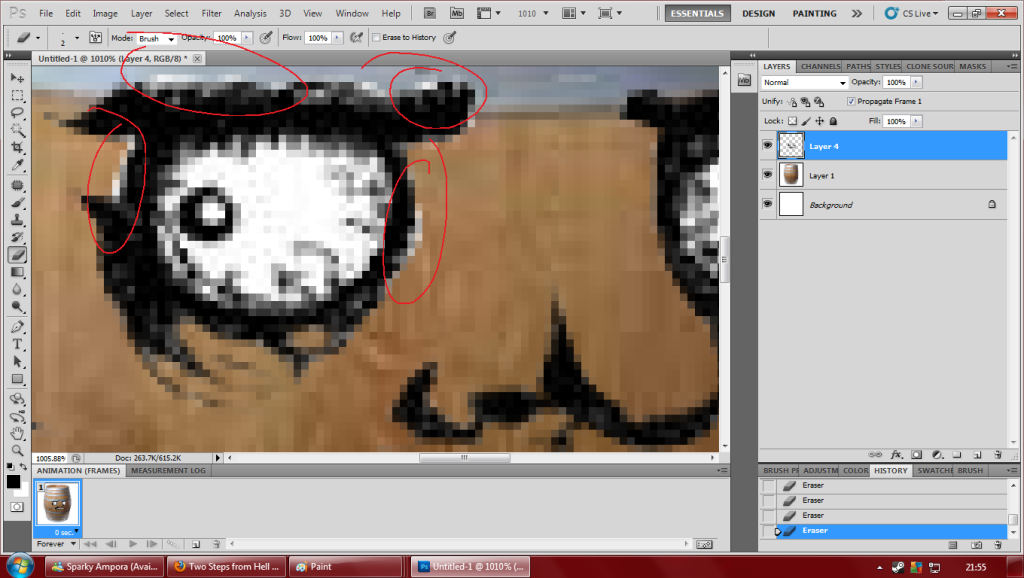Delete the current history state
The width and height of the screenshot is (1024, 578).
point(998,545)
